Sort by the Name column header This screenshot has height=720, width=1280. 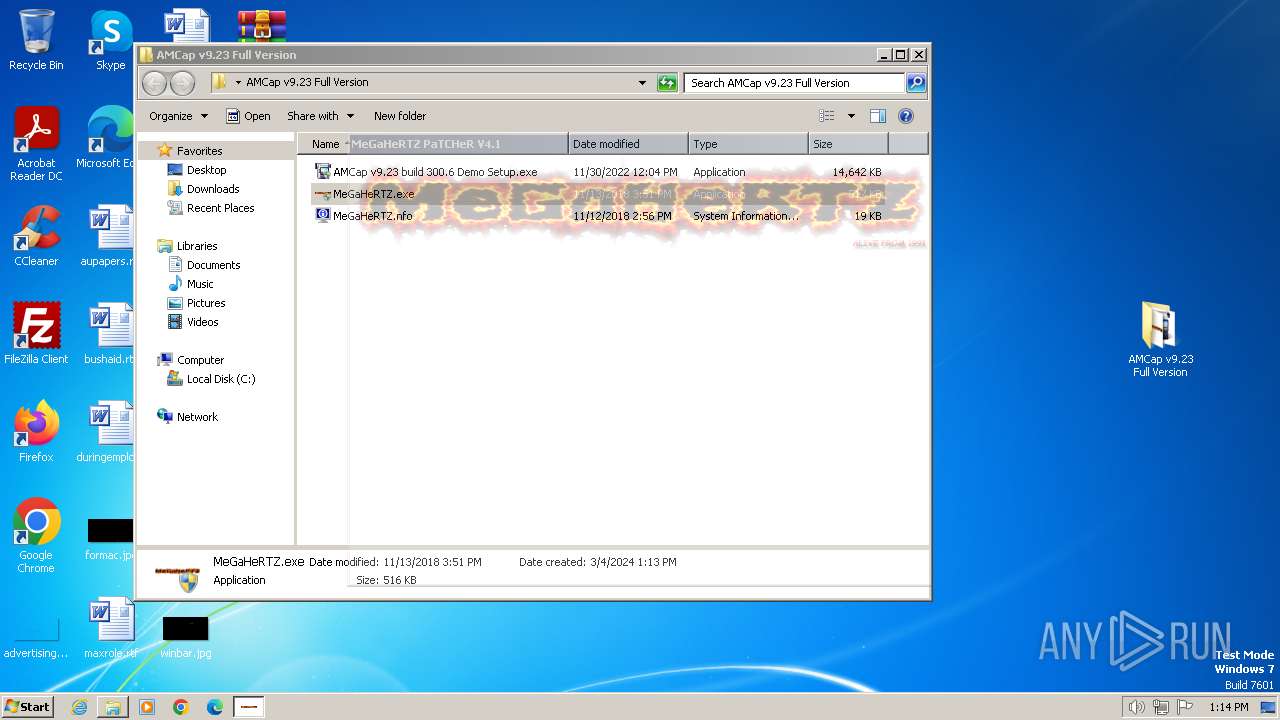coord(325,144)
